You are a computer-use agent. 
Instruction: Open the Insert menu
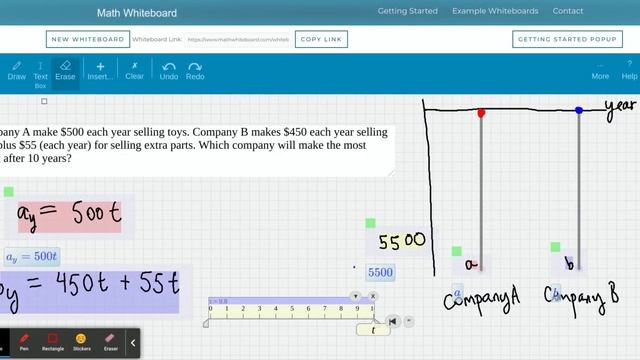click(100, 71)
